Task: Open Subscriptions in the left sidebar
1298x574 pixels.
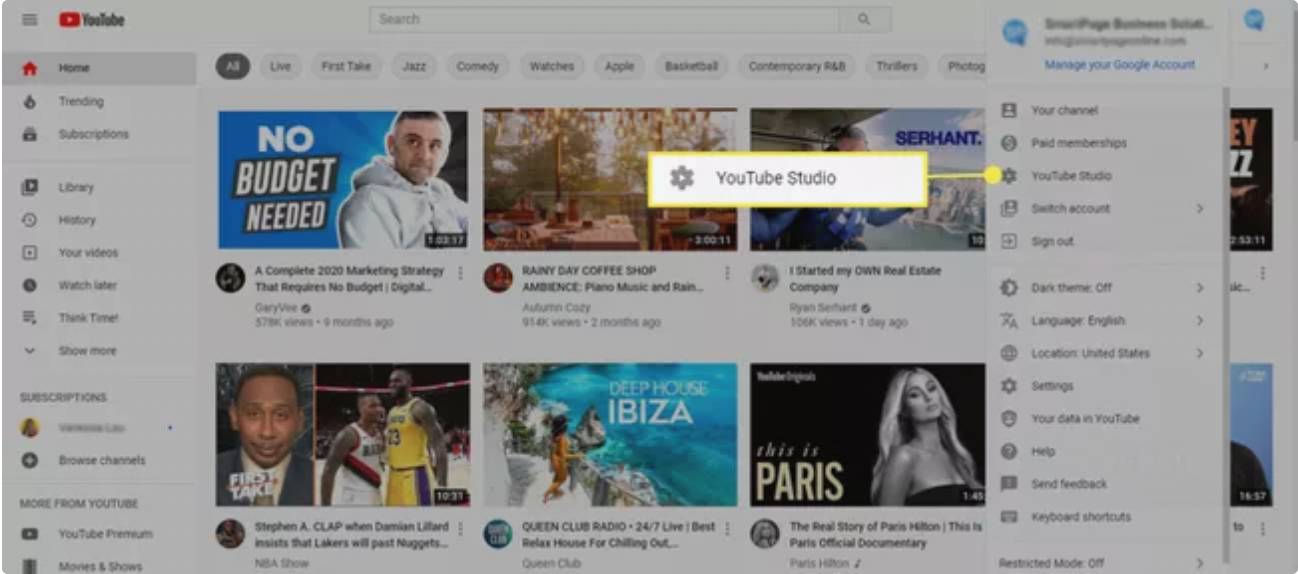Action: 93,134
